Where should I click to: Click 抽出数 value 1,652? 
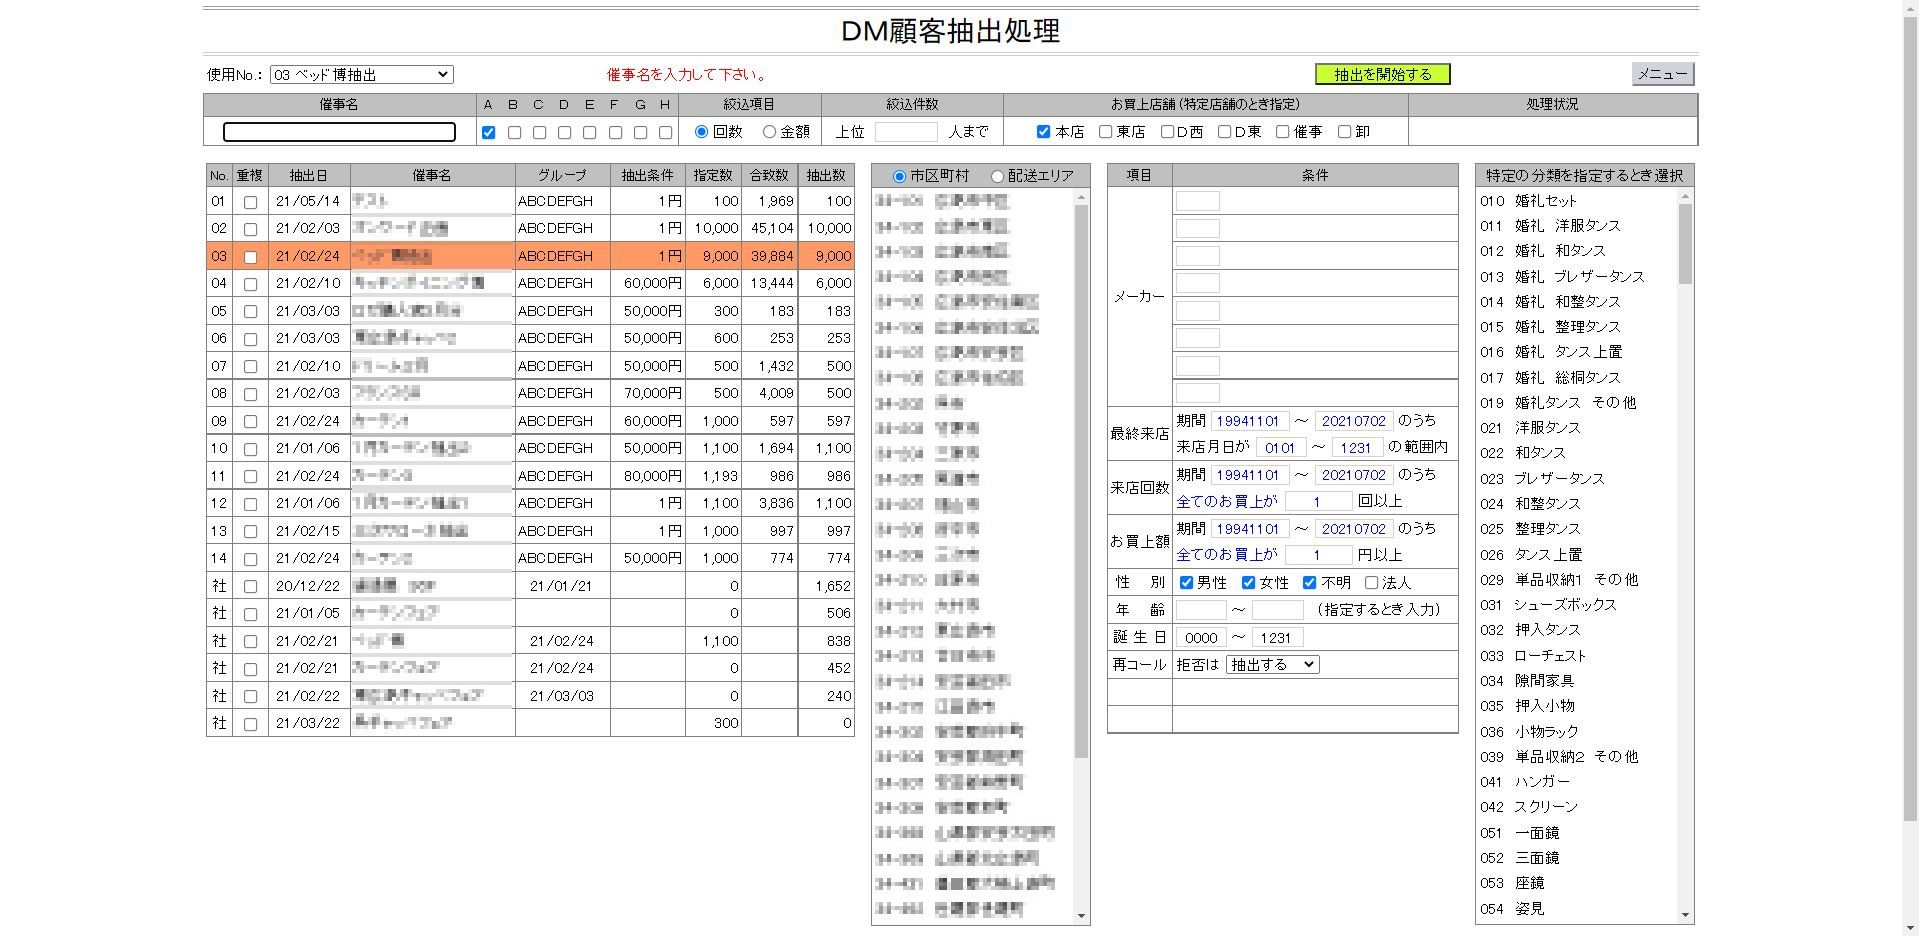point(833,586)
